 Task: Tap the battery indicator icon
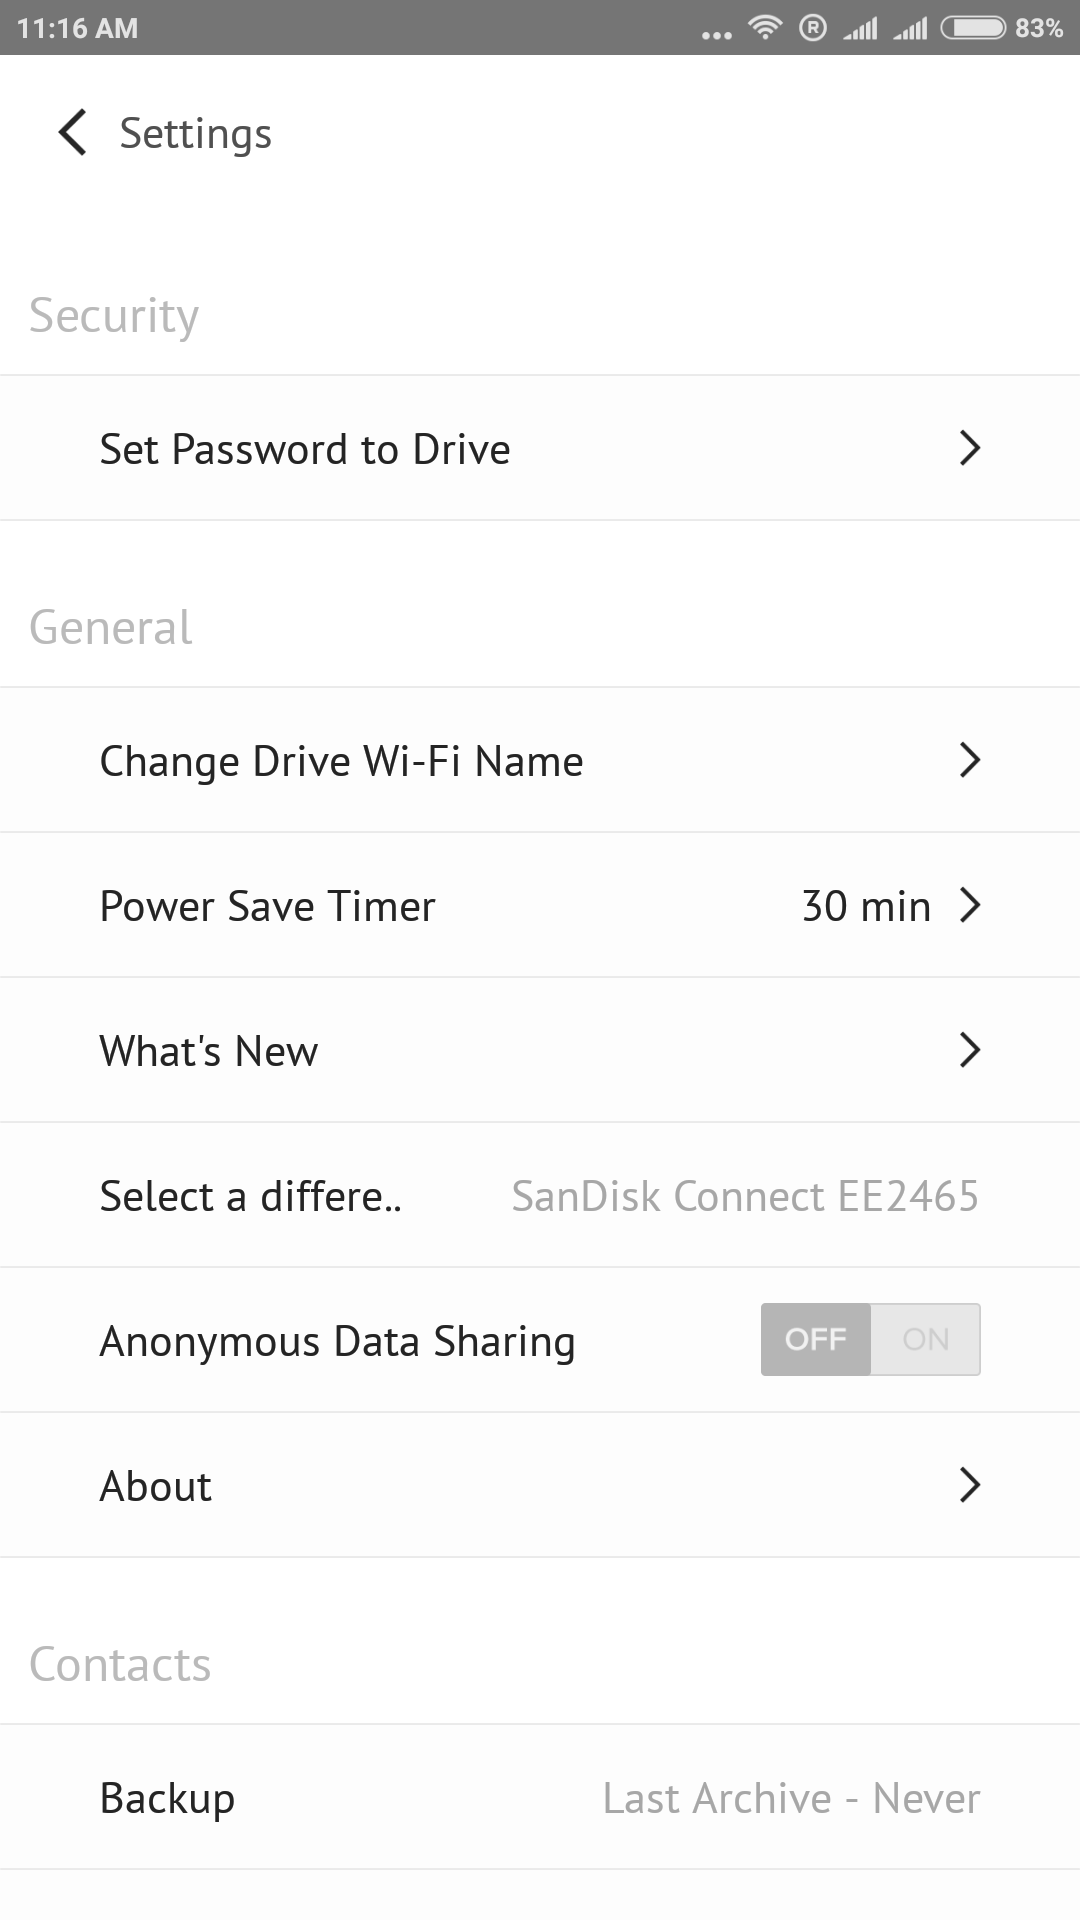pos(973,28)
